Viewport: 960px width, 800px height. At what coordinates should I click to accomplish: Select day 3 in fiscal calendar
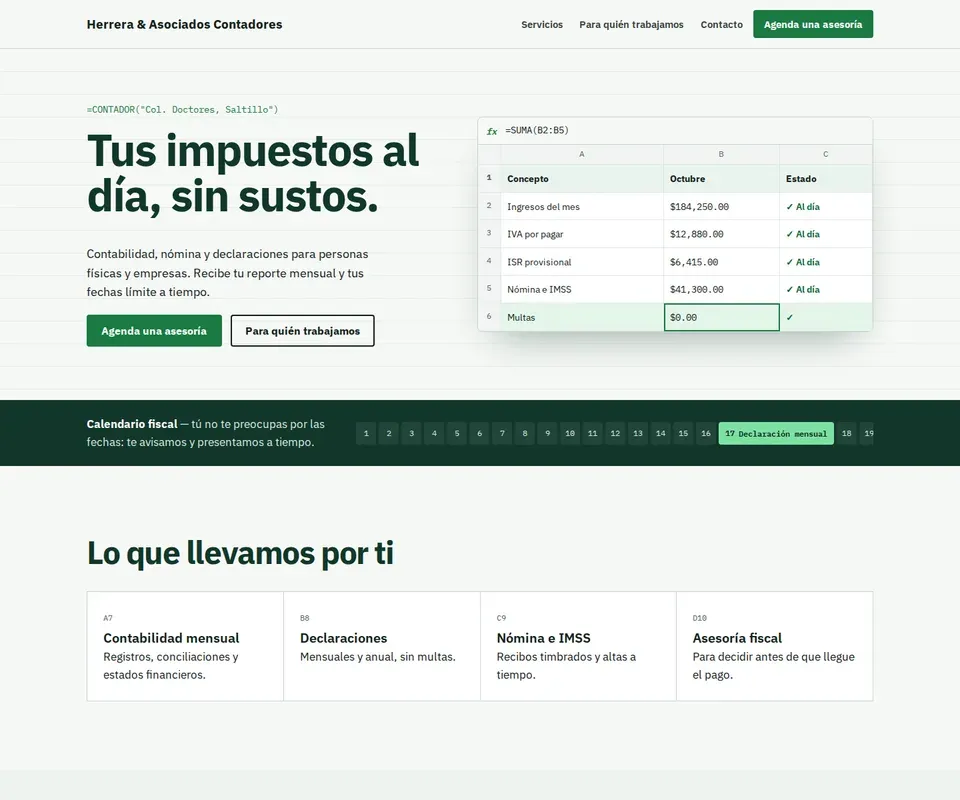point(411,433)
